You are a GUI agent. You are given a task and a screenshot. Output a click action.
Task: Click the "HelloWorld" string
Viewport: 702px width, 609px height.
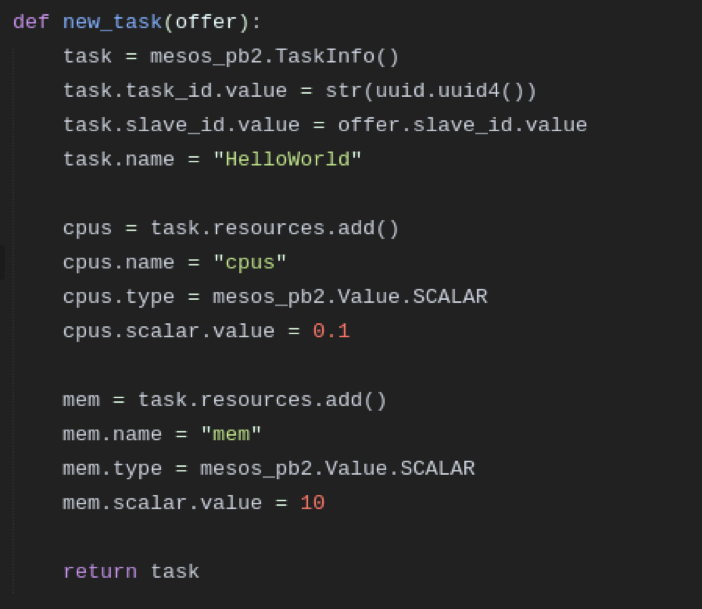click(287, 159)
